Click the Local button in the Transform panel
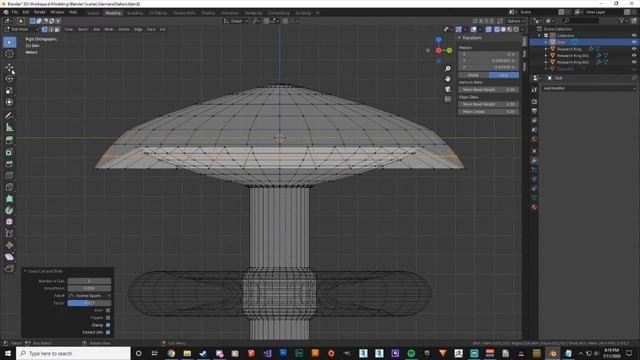Screen dimensions: 640x360 504,75
